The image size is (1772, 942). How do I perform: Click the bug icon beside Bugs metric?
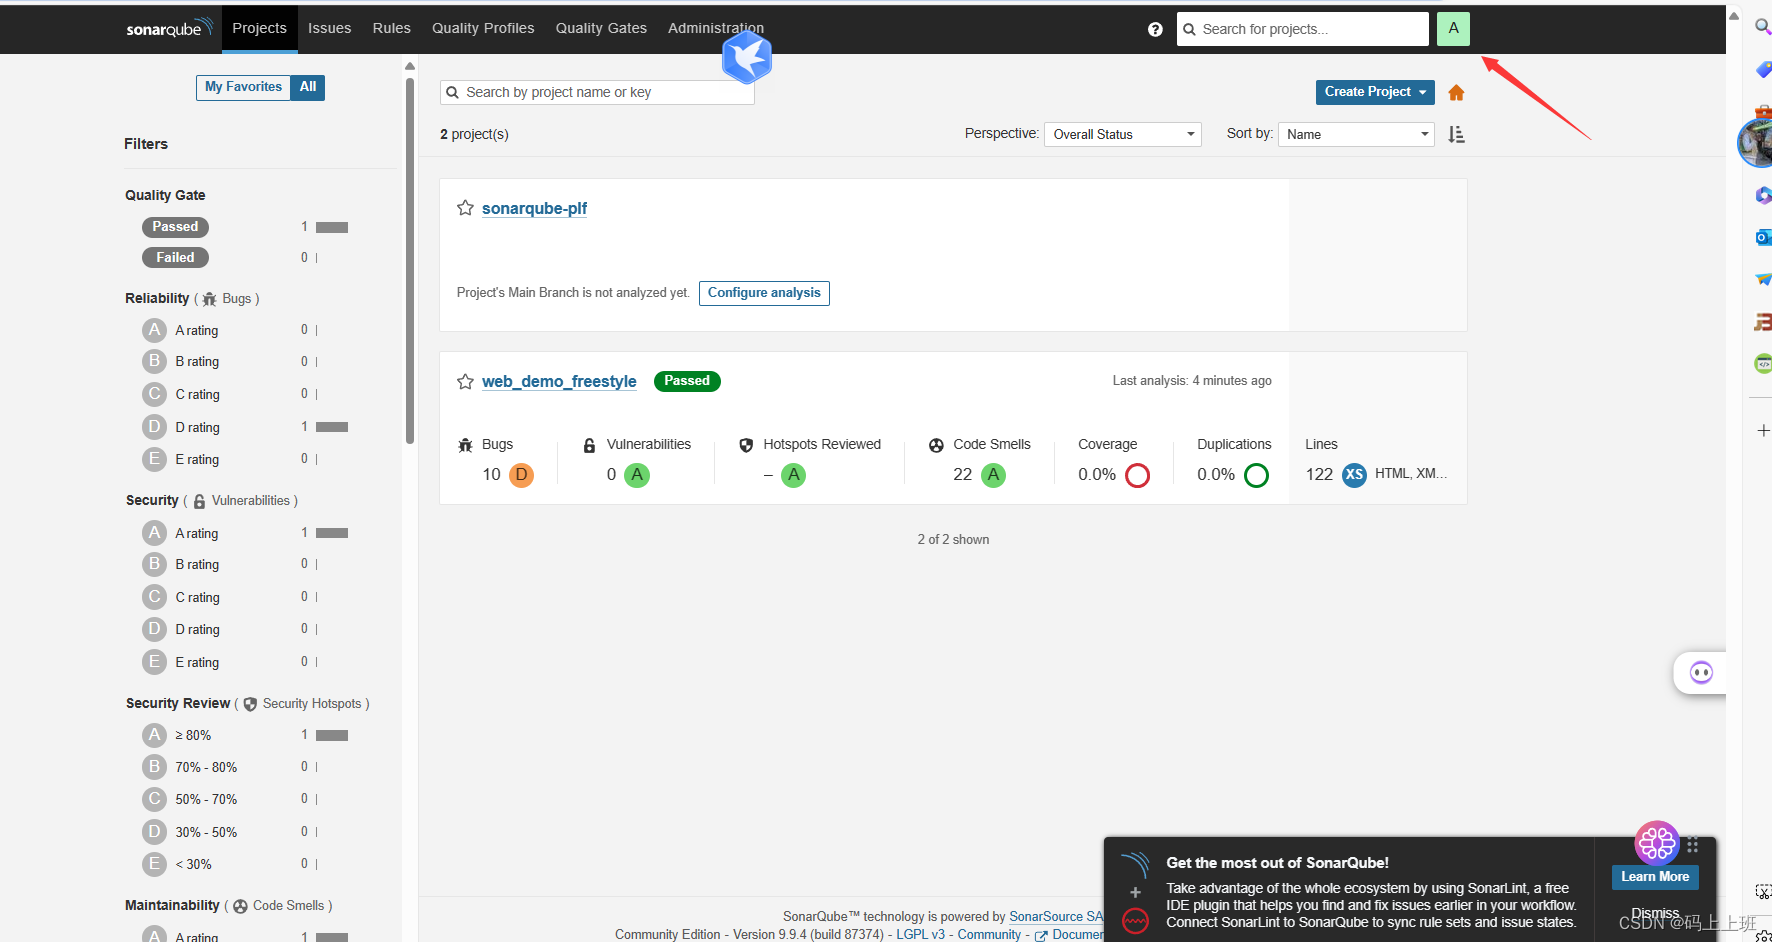point(465,445)
